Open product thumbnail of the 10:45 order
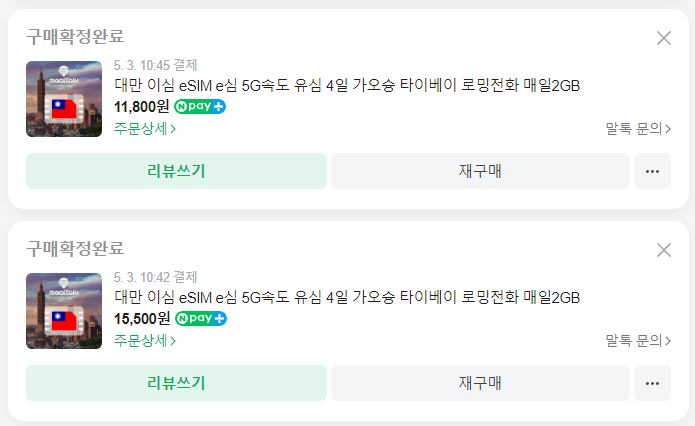Viewport: 695px width, 426px height. 64,99
